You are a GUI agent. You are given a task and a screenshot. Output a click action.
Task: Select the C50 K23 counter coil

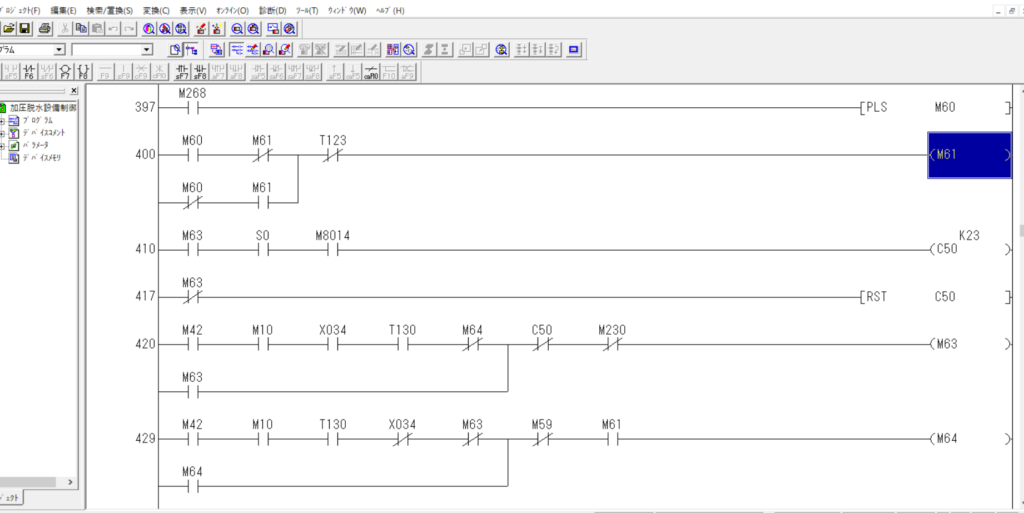pyautogui.click(x=969, y=244)
